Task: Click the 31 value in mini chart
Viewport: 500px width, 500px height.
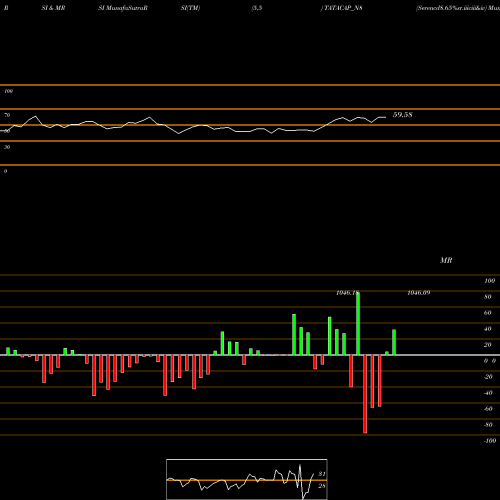Action: pyautogui.click(x=322, y=474)
